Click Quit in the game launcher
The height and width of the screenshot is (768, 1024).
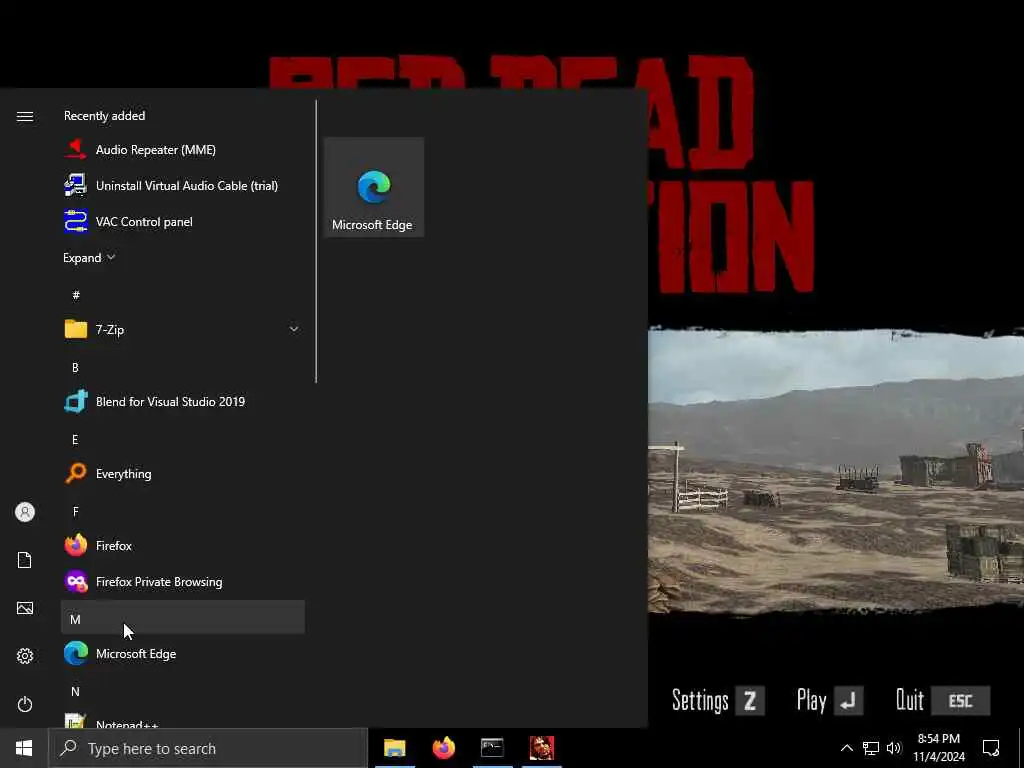[x=910, y=701]
